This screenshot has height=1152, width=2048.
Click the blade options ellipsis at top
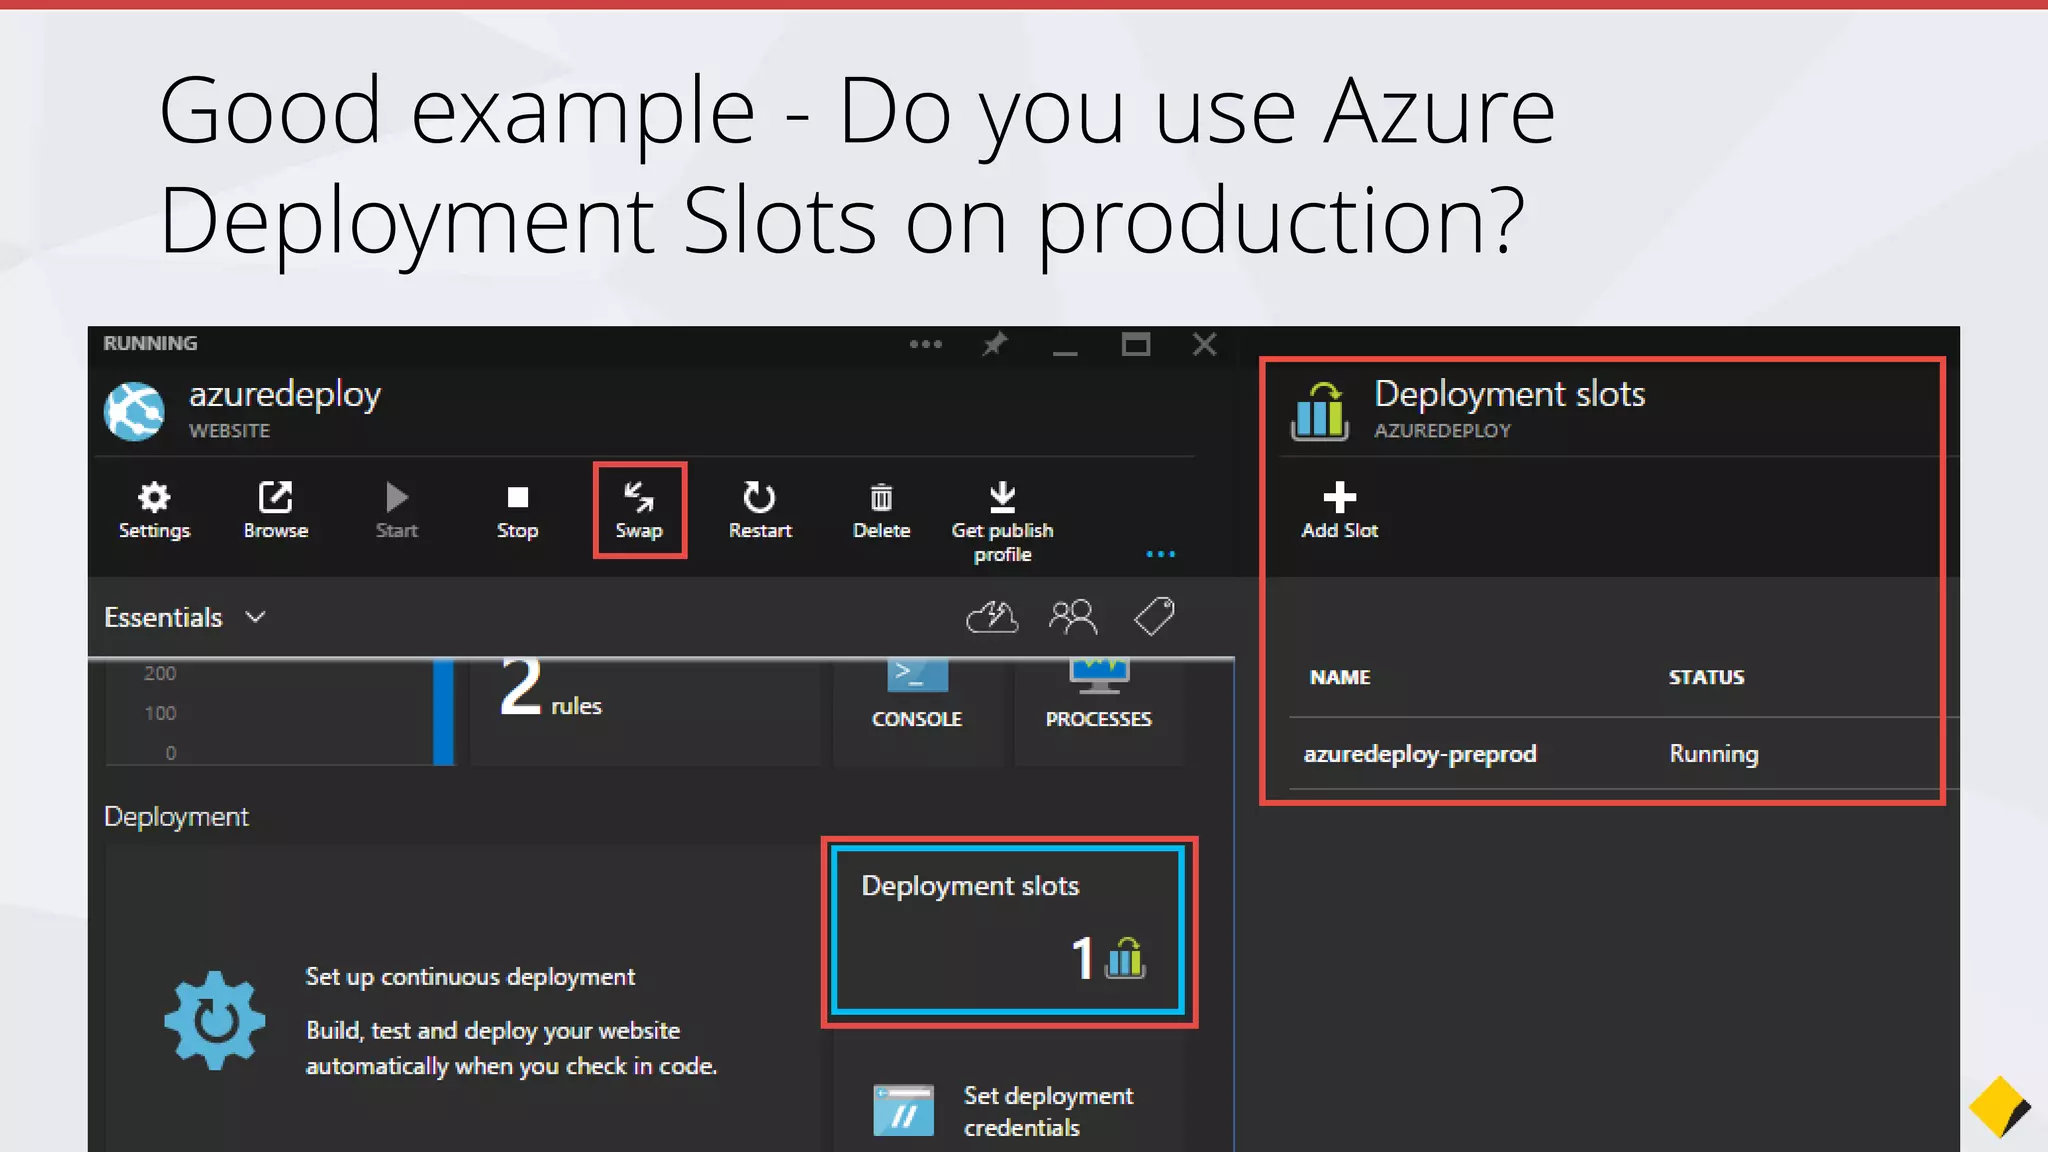pos(926,344)
